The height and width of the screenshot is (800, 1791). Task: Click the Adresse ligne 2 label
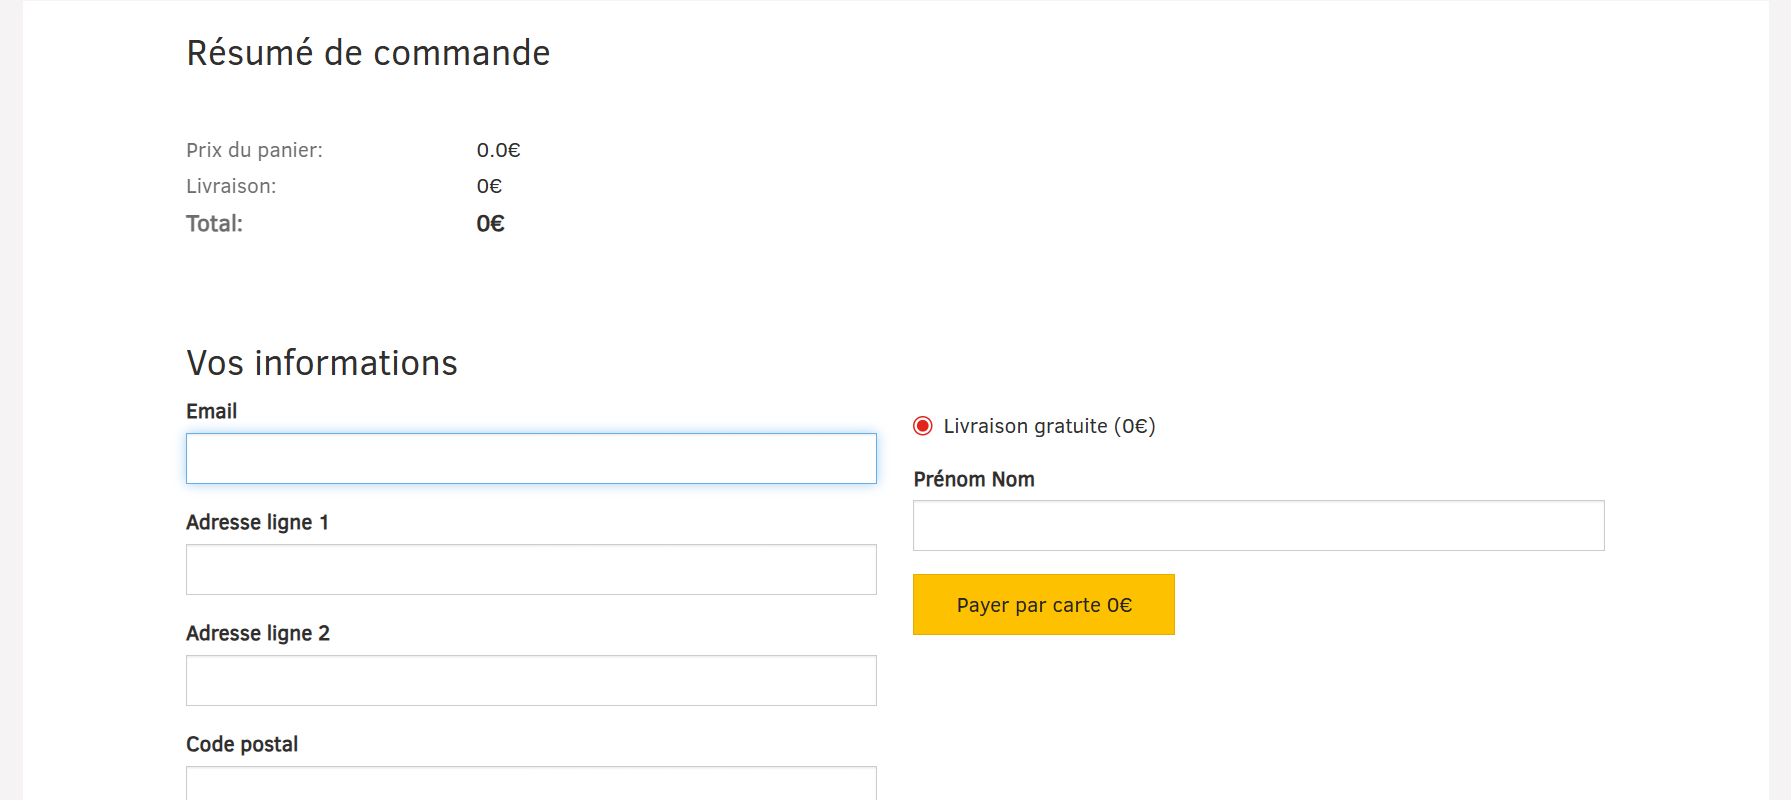coord(258,633)
